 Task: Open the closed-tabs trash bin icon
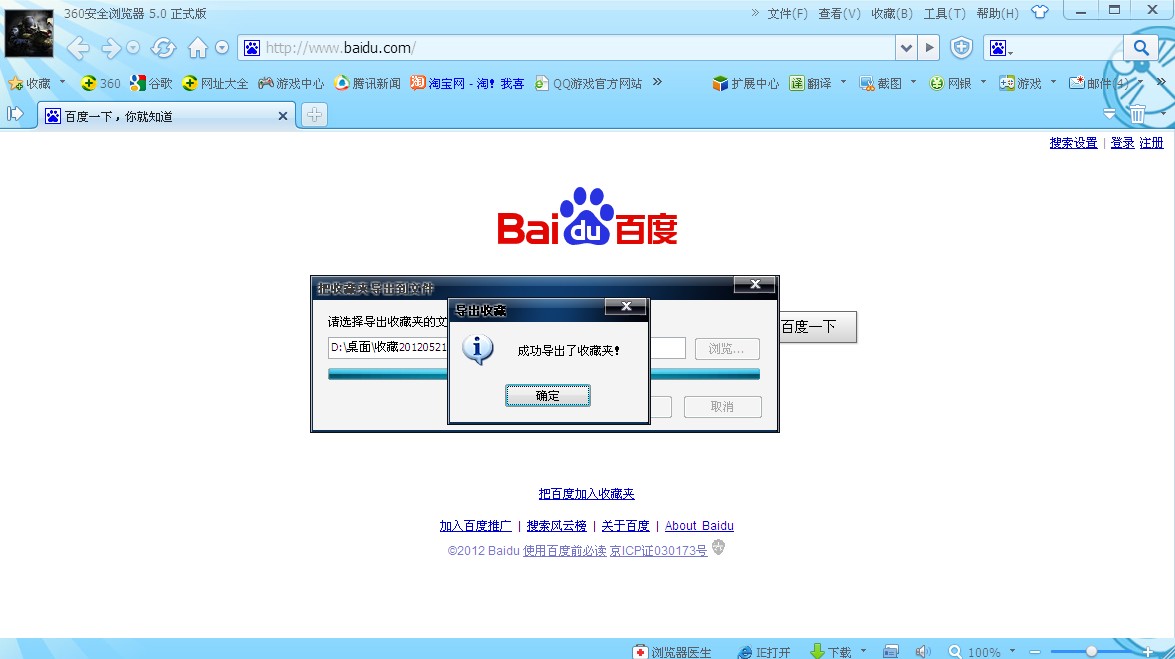1138,114
